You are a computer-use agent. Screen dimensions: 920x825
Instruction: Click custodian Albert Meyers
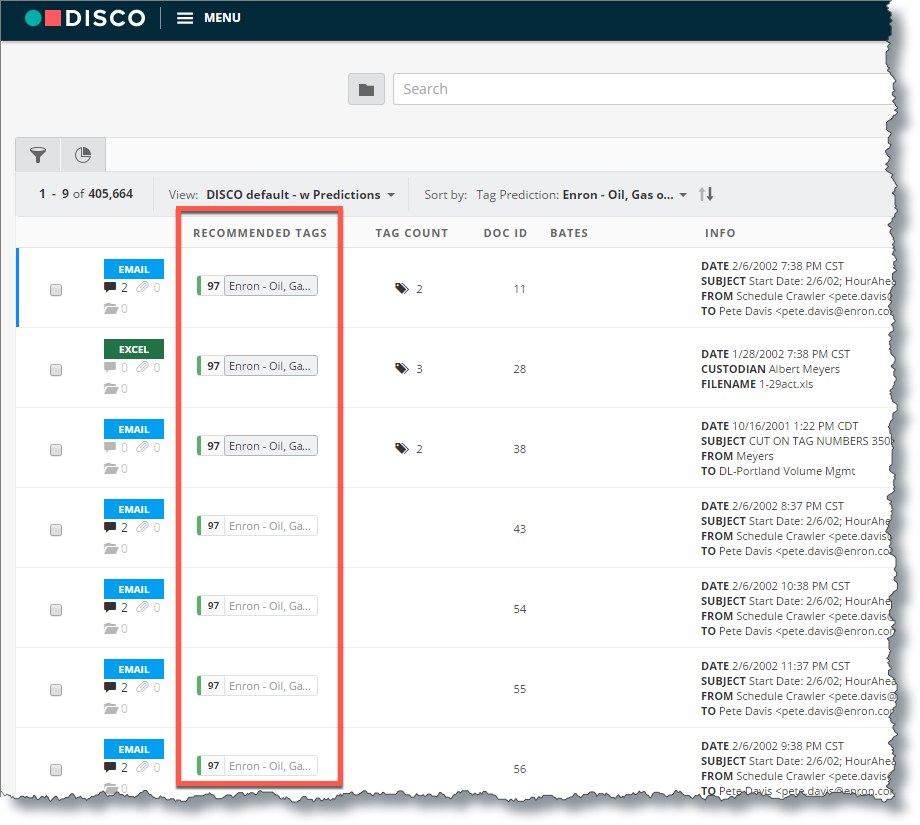point(804,369)
